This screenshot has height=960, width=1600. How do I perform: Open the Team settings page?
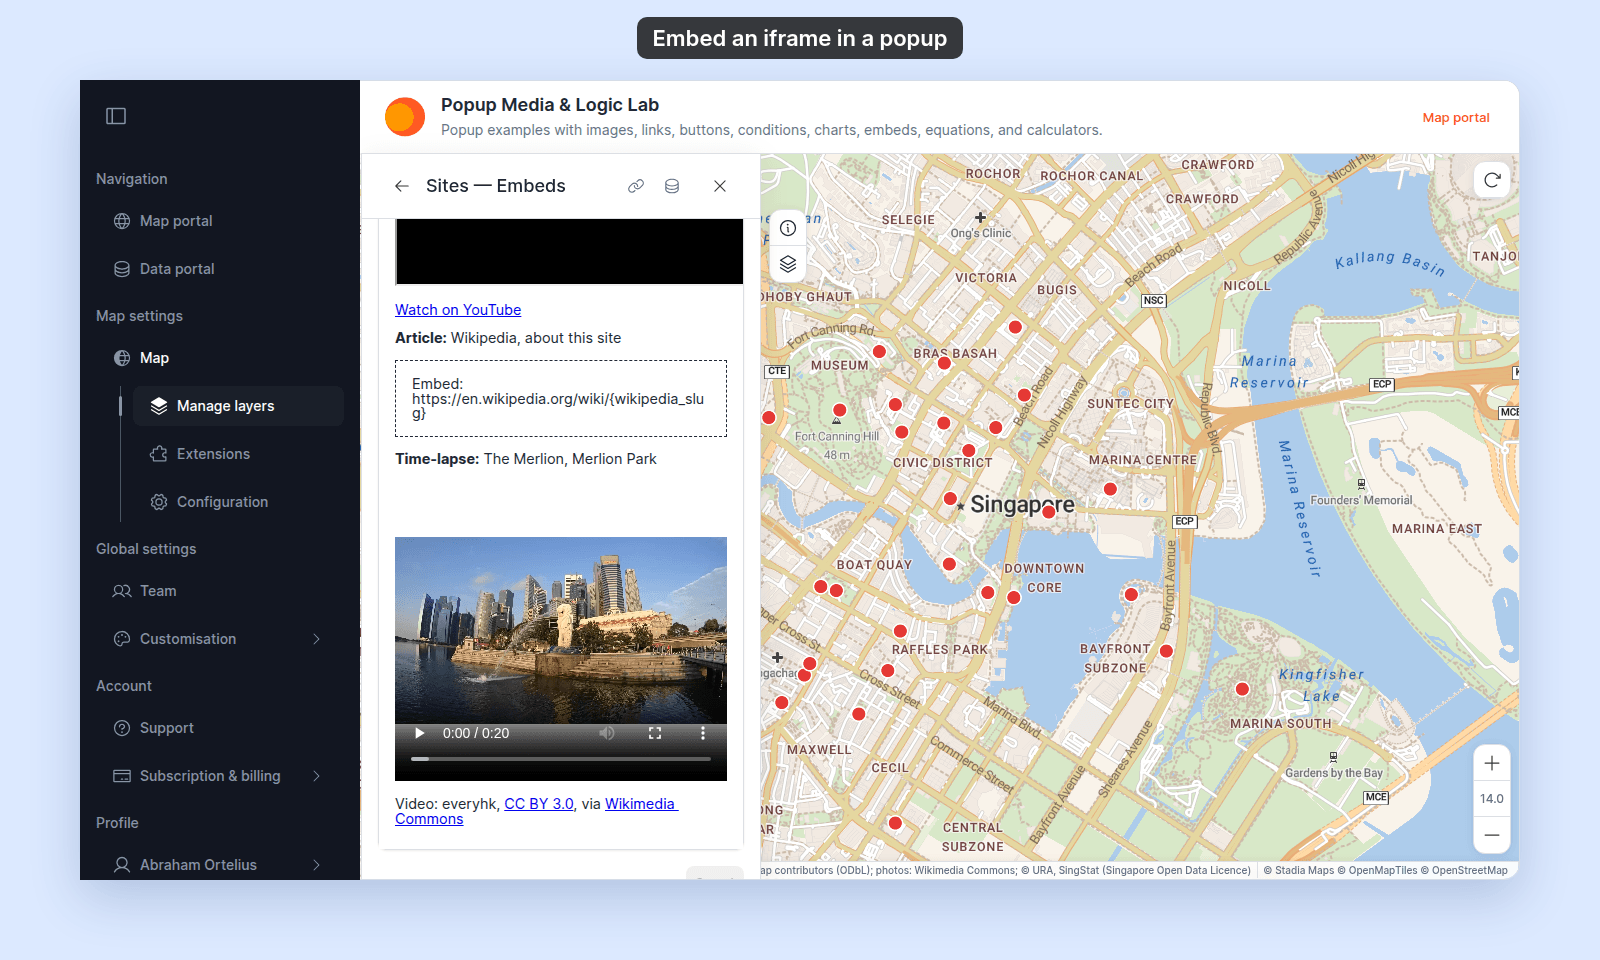click(x=158, y=591)
